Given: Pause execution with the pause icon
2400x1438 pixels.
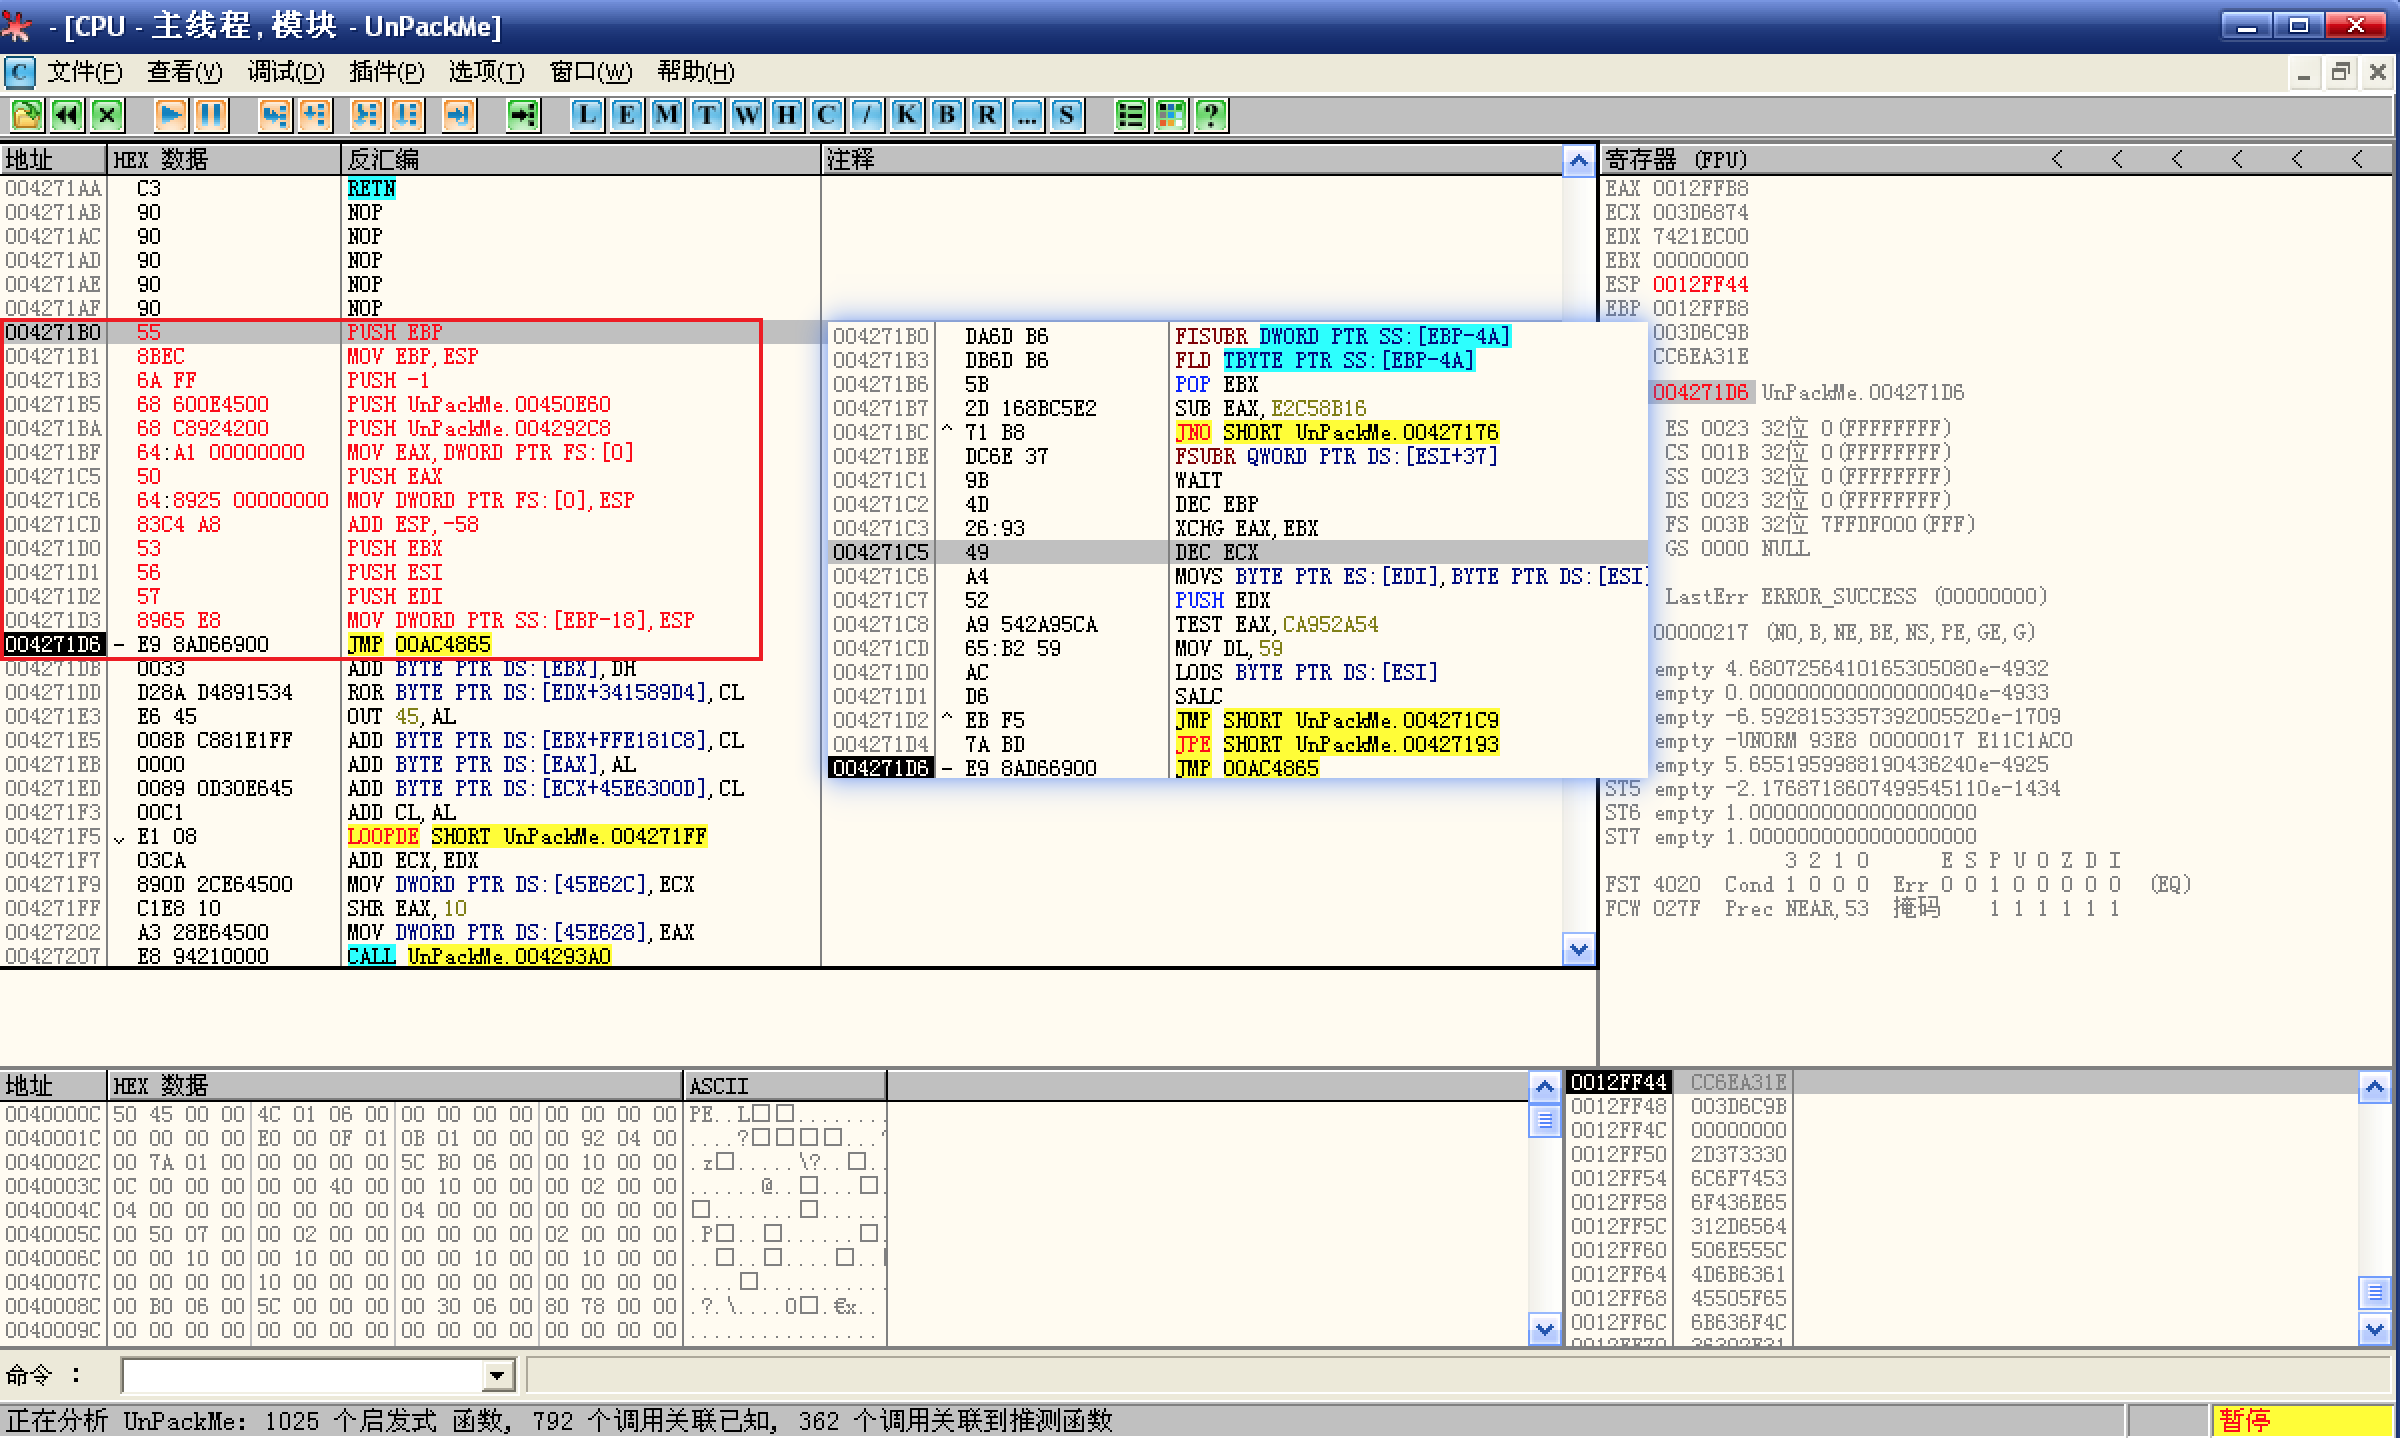Looking at the screenshot, I should tap(211, 115).
